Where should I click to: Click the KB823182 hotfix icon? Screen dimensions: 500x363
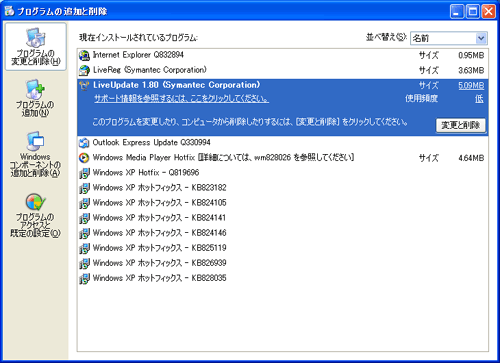(84, 188)
